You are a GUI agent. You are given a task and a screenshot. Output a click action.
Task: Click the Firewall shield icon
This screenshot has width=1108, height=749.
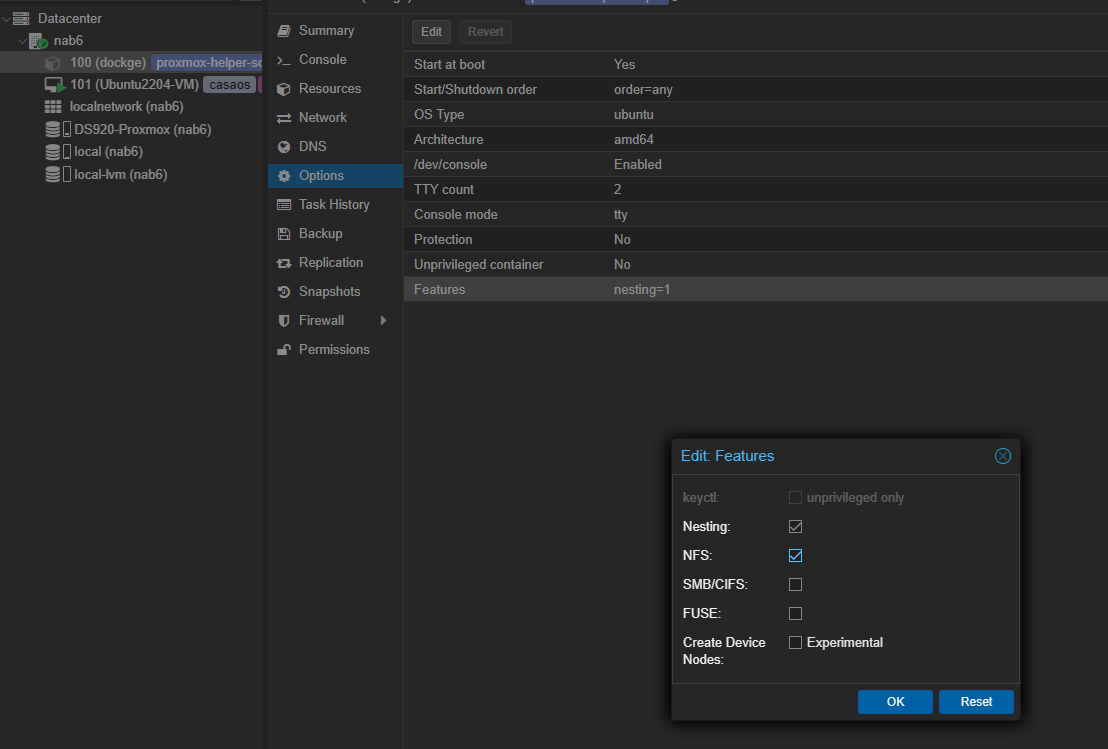(284, 321)
